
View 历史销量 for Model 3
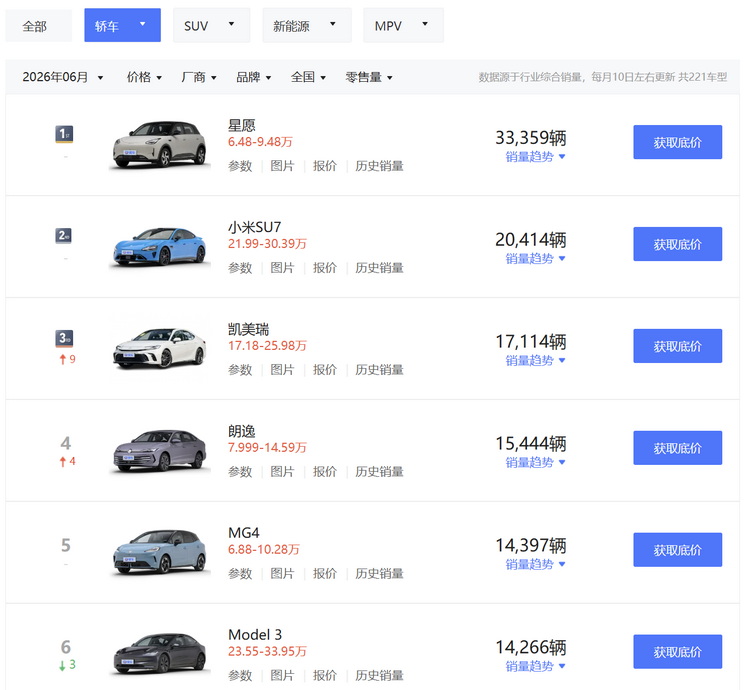[x=379, y=675]
